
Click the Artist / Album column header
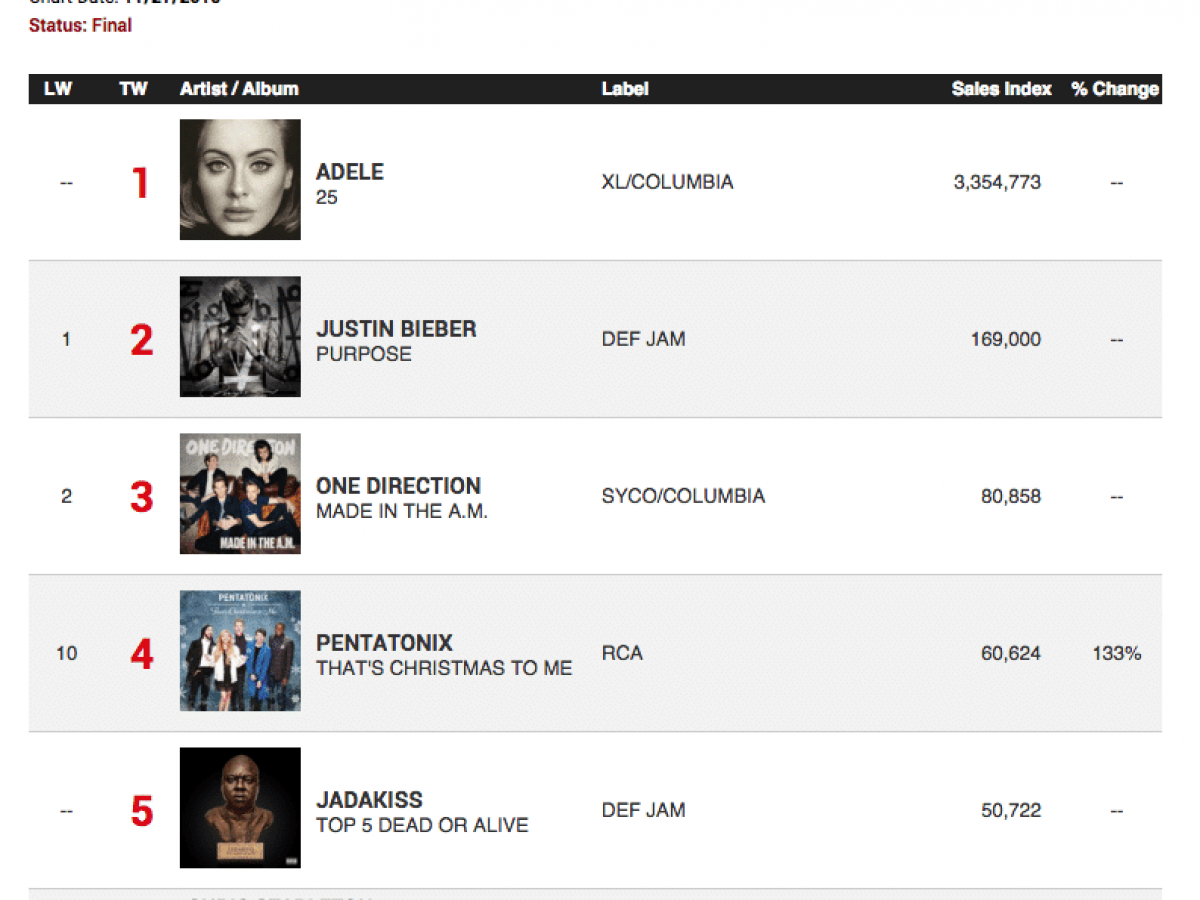[x=239, y=89]
